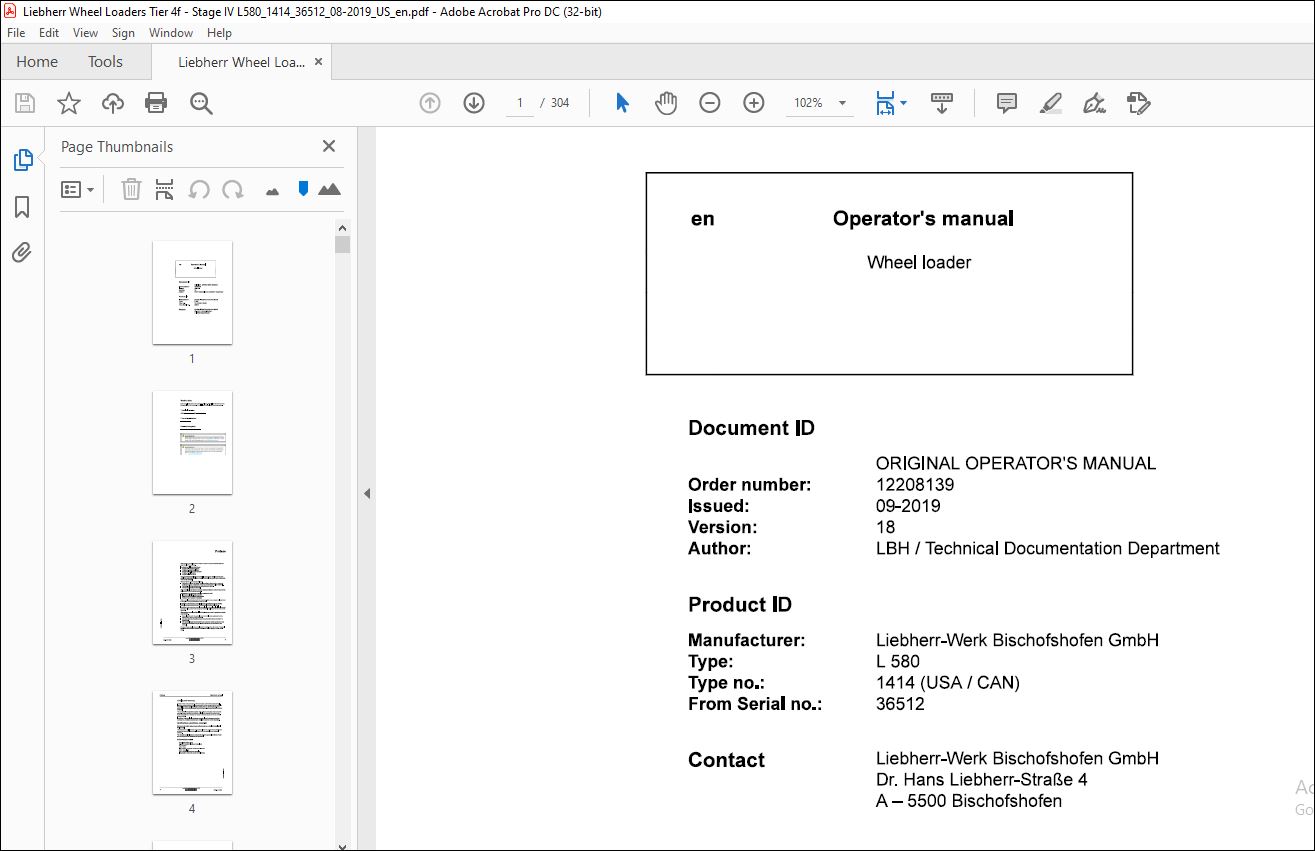Go to previous page arrow

click(x=430, y=103)
